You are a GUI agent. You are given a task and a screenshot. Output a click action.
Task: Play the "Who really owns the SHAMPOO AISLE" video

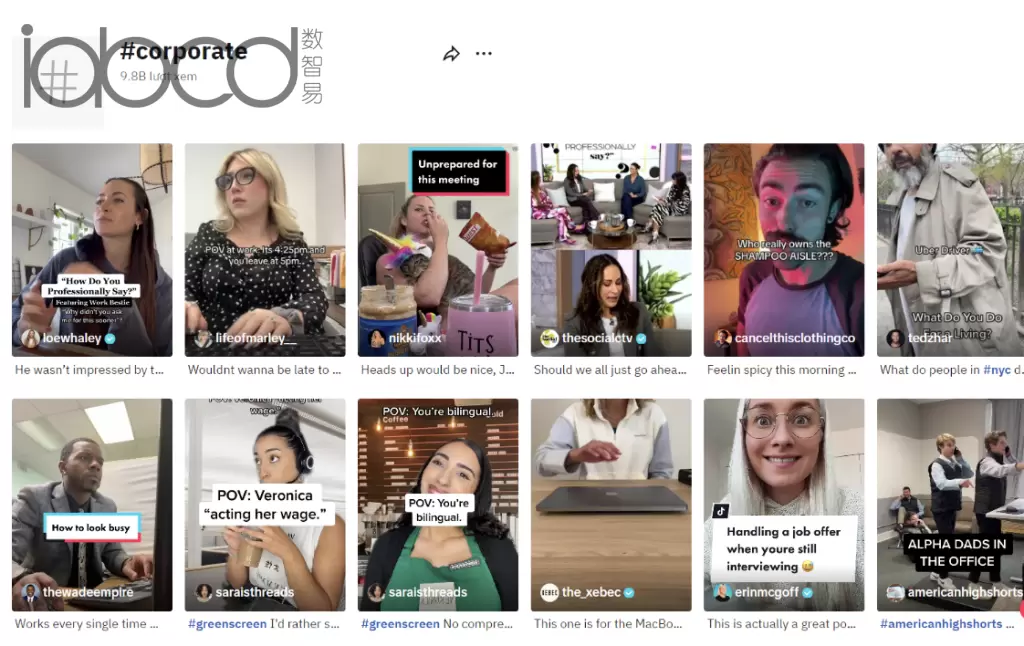(784, 250)
